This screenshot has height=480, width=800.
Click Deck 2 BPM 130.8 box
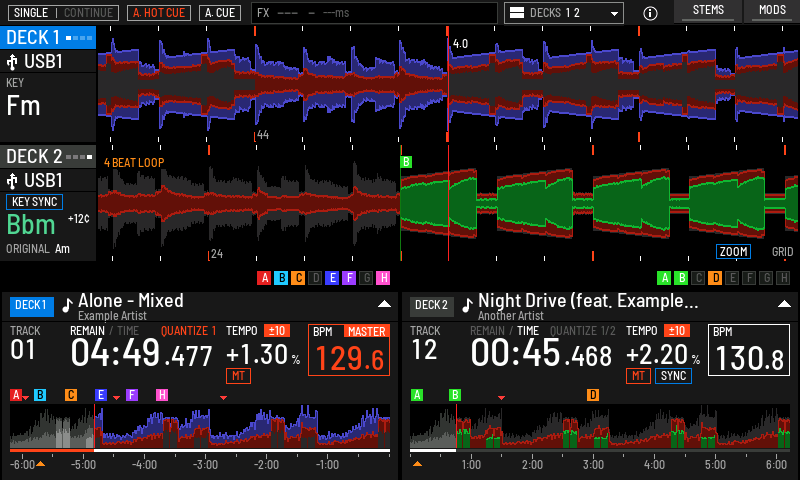tap(748, 350)
